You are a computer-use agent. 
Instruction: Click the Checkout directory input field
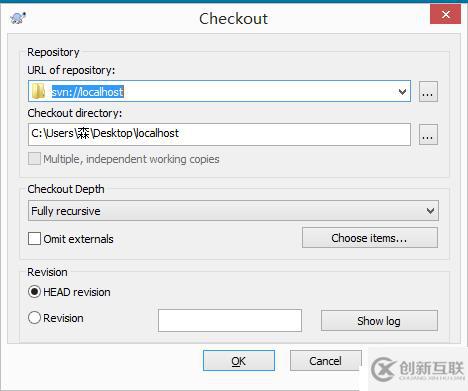219,134
